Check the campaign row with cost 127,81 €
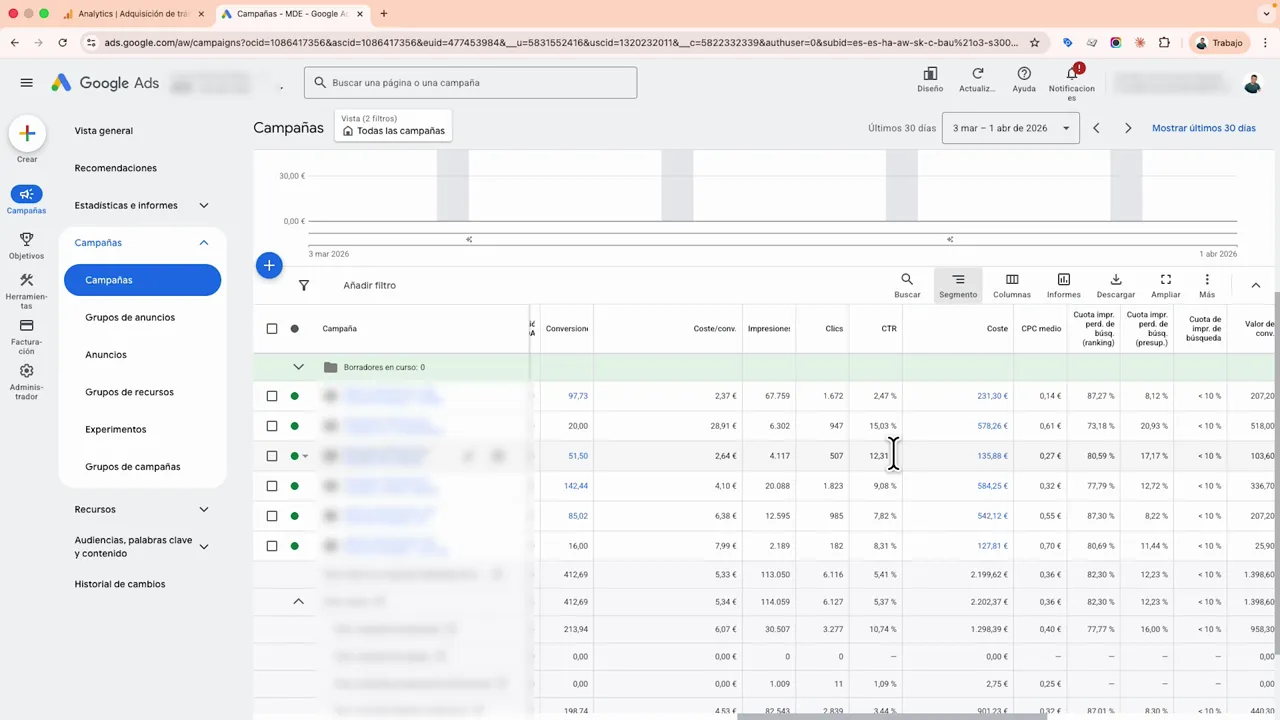 tap(272, 546)
